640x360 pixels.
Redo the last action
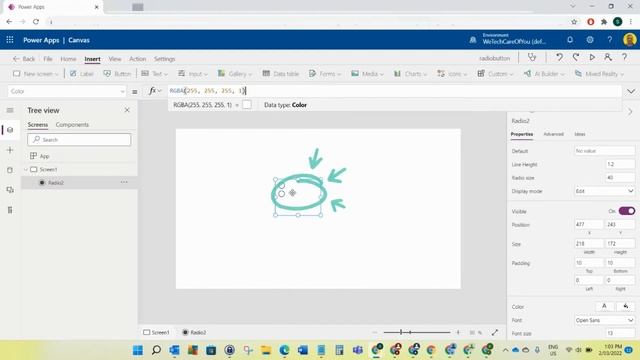(576, 58)
